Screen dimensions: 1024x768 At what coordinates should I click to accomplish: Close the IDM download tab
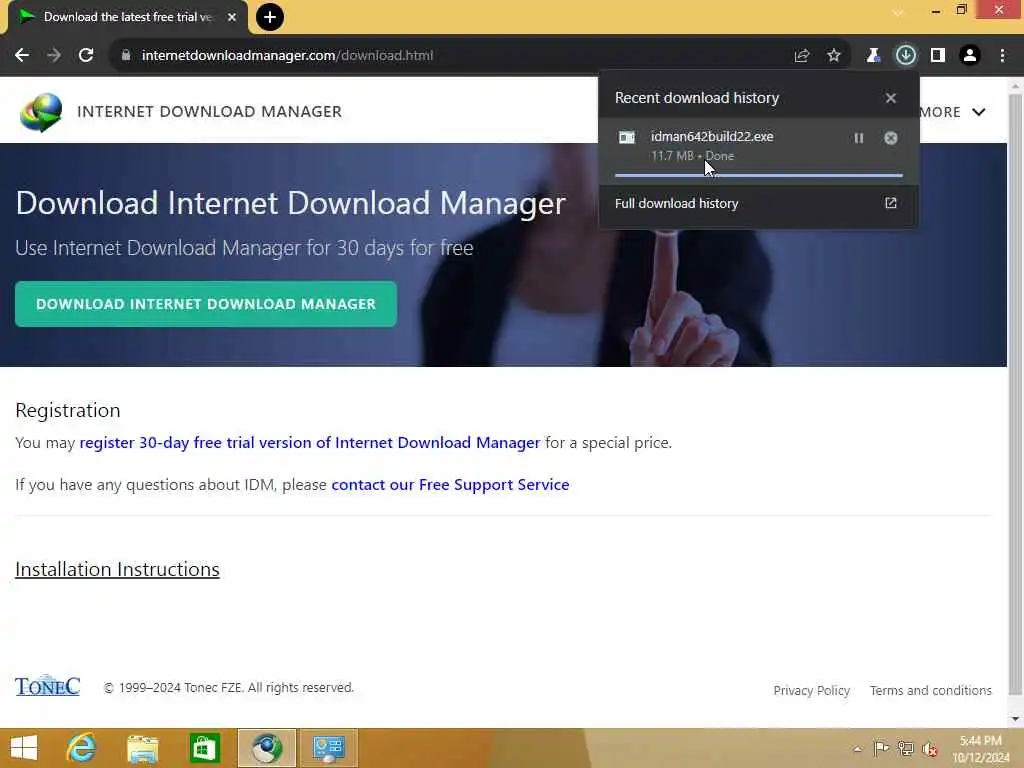232,17
